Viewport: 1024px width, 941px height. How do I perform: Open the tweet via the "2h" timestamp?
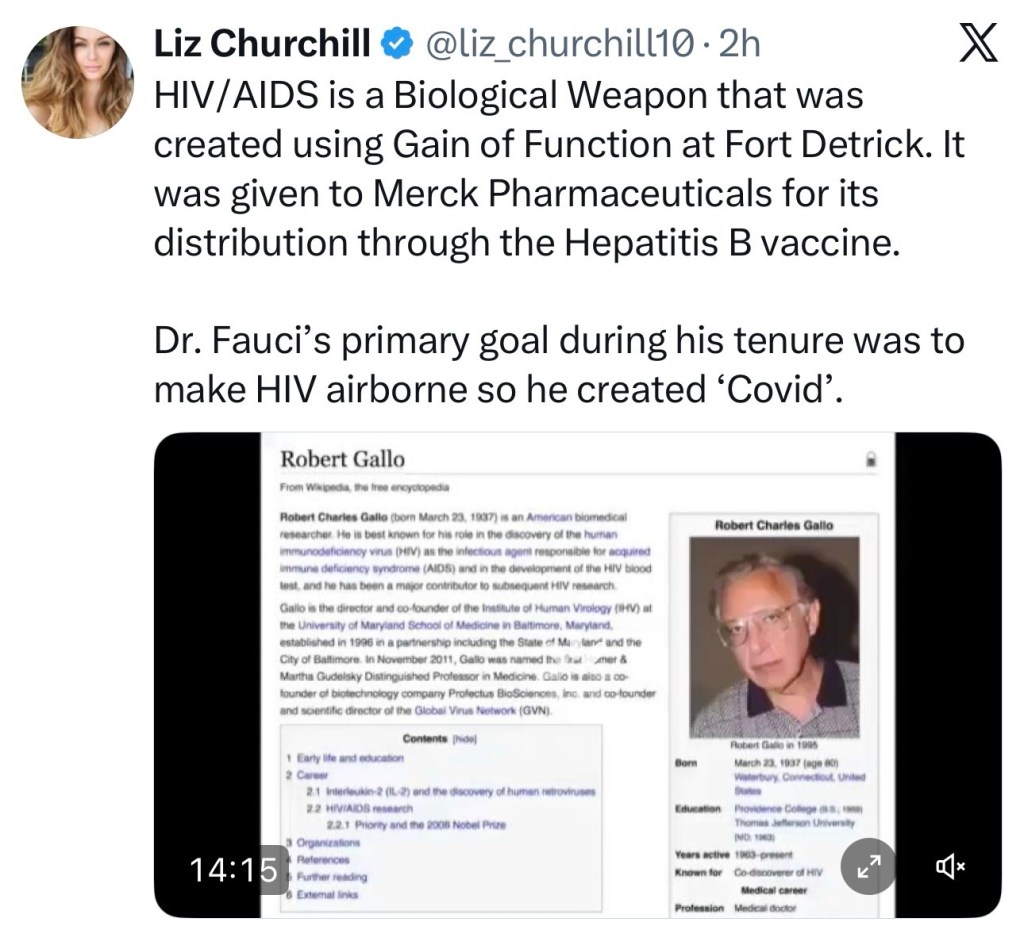tap(740, 43)
